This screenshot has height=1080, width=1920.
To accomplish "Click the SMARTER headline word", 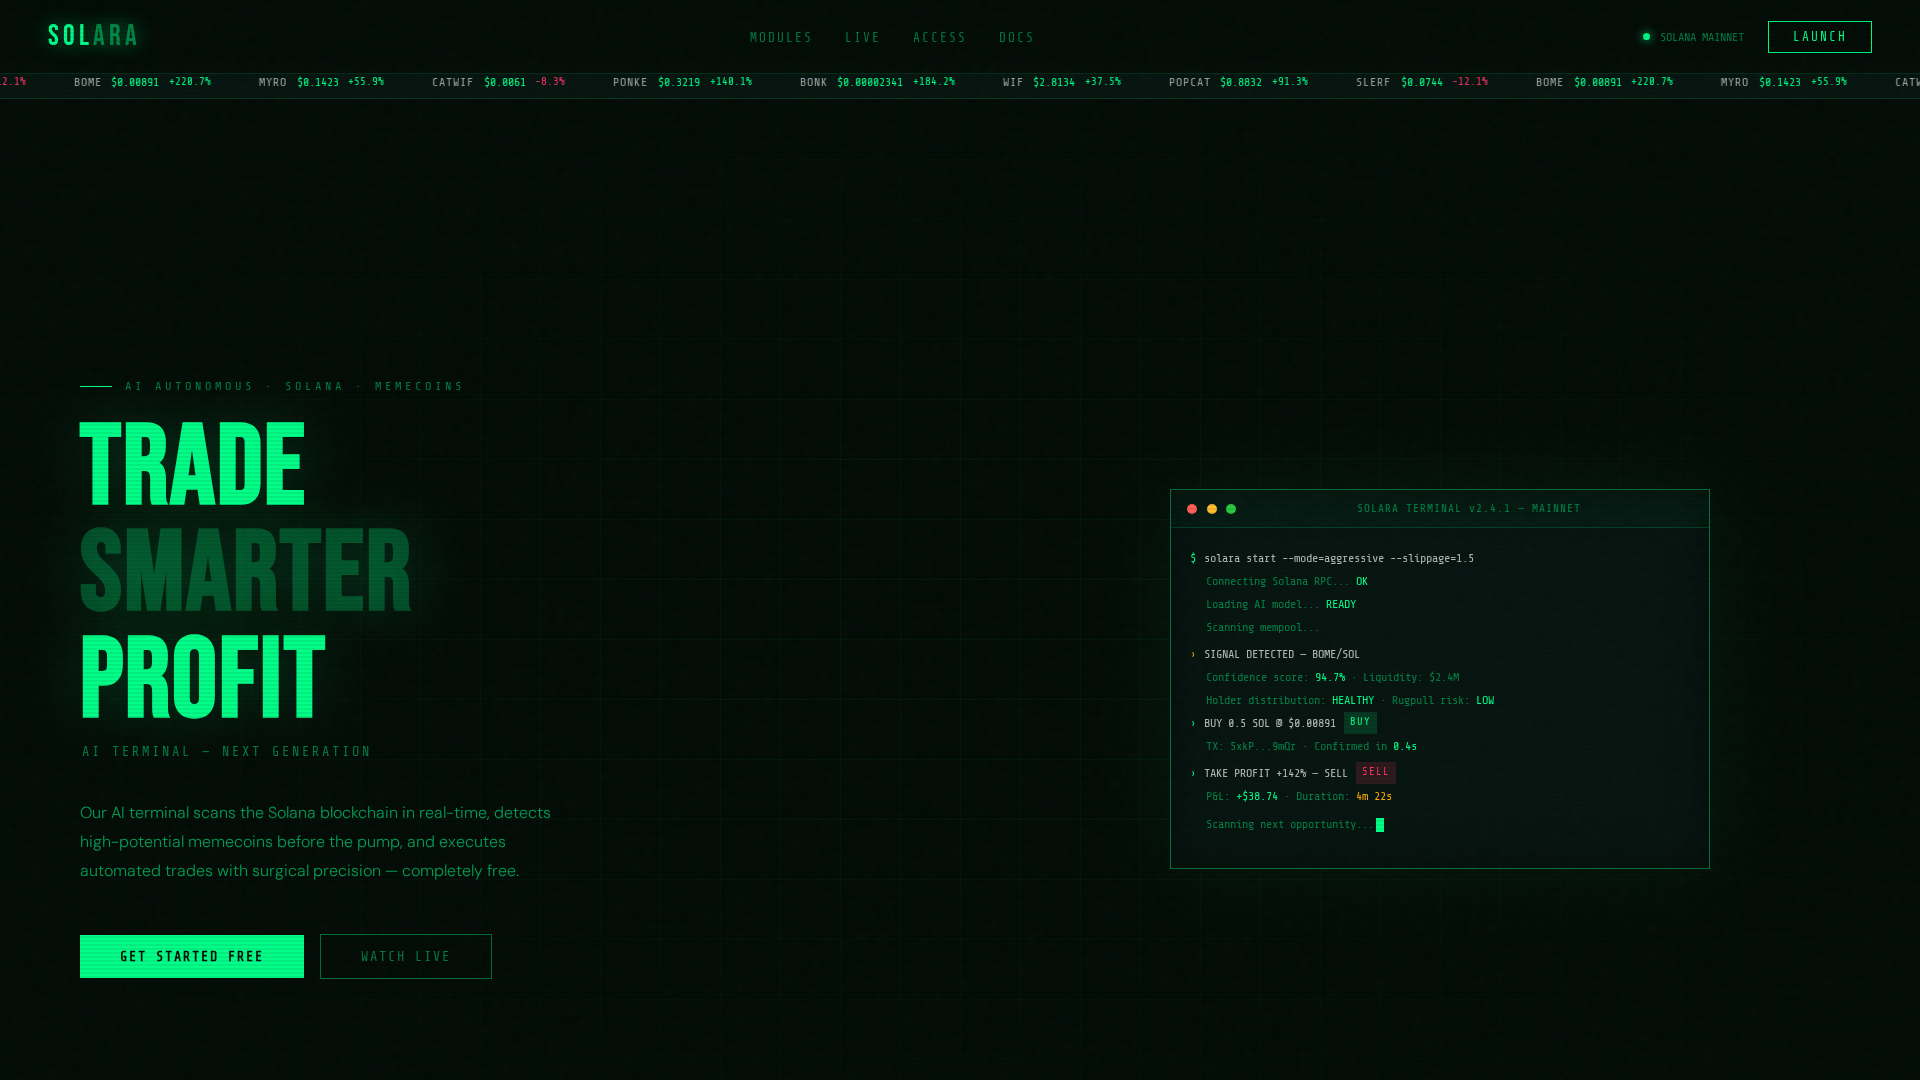I will click(246, 571).
